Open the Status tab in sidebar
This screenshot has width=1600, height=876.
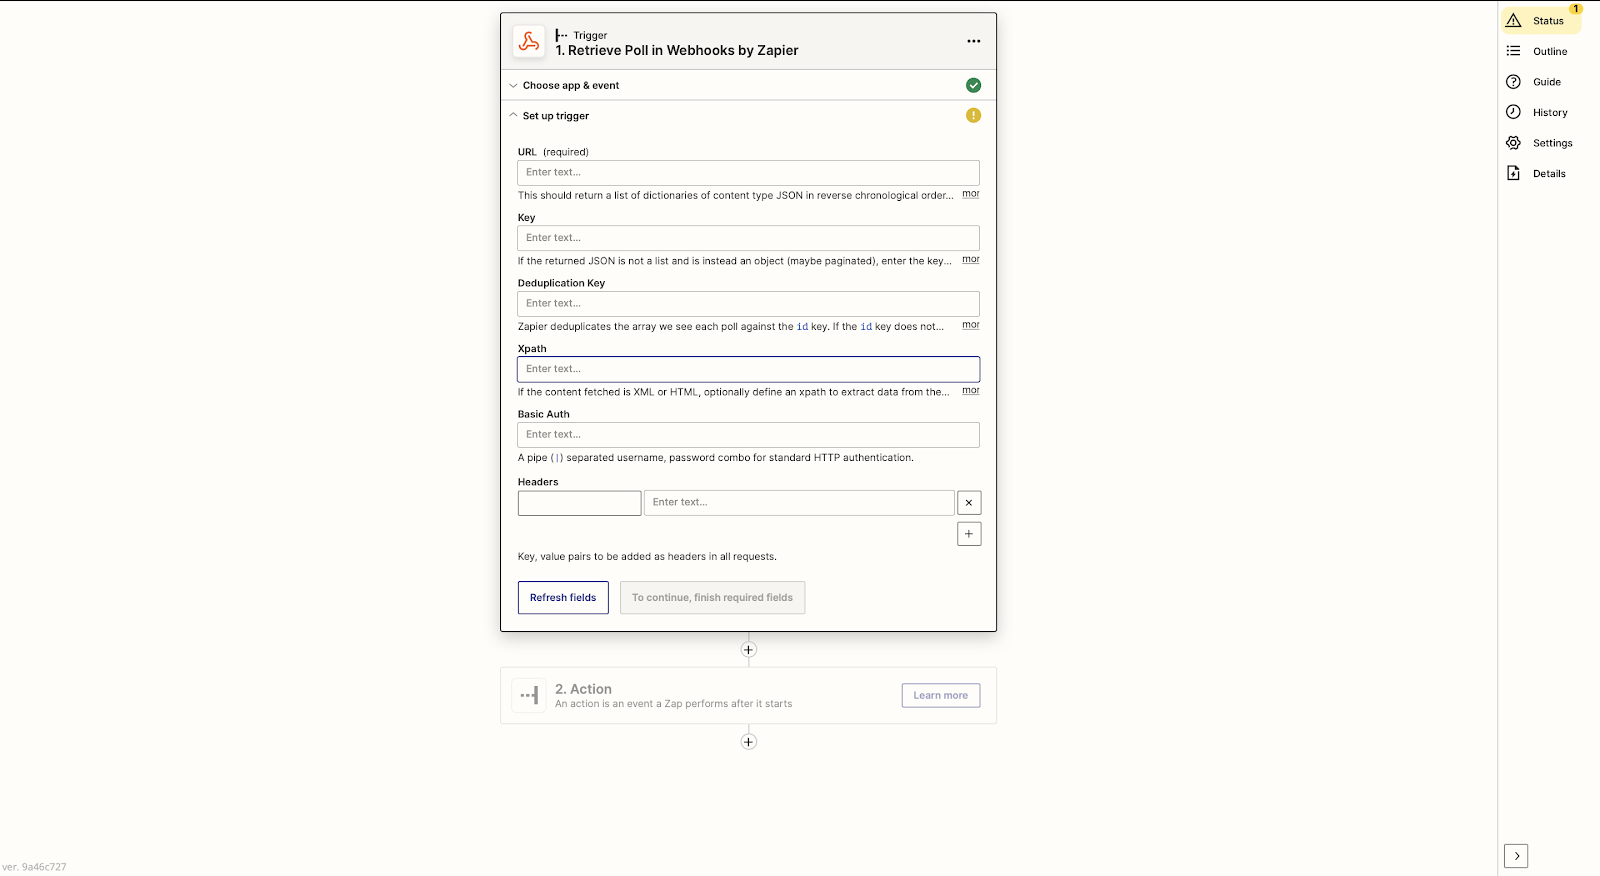pyautogui.click(x=1541, y=20)
